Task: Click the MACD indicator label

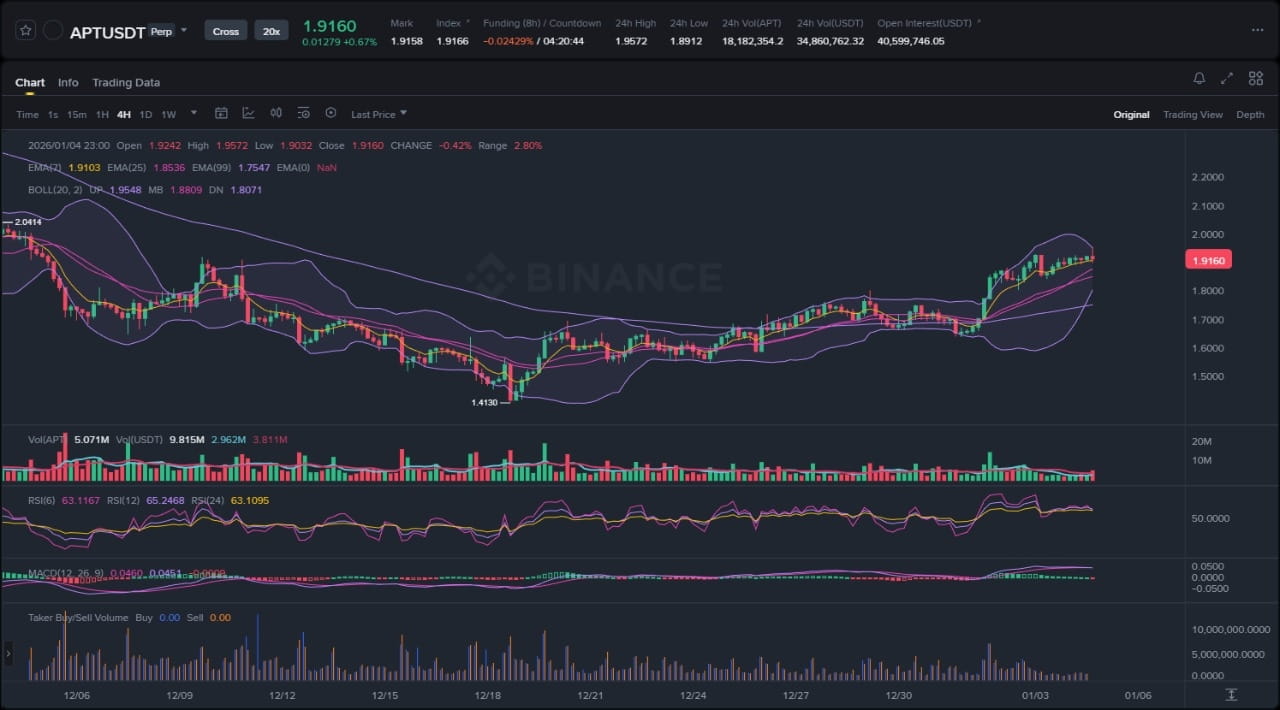Action: click(68, 573)
